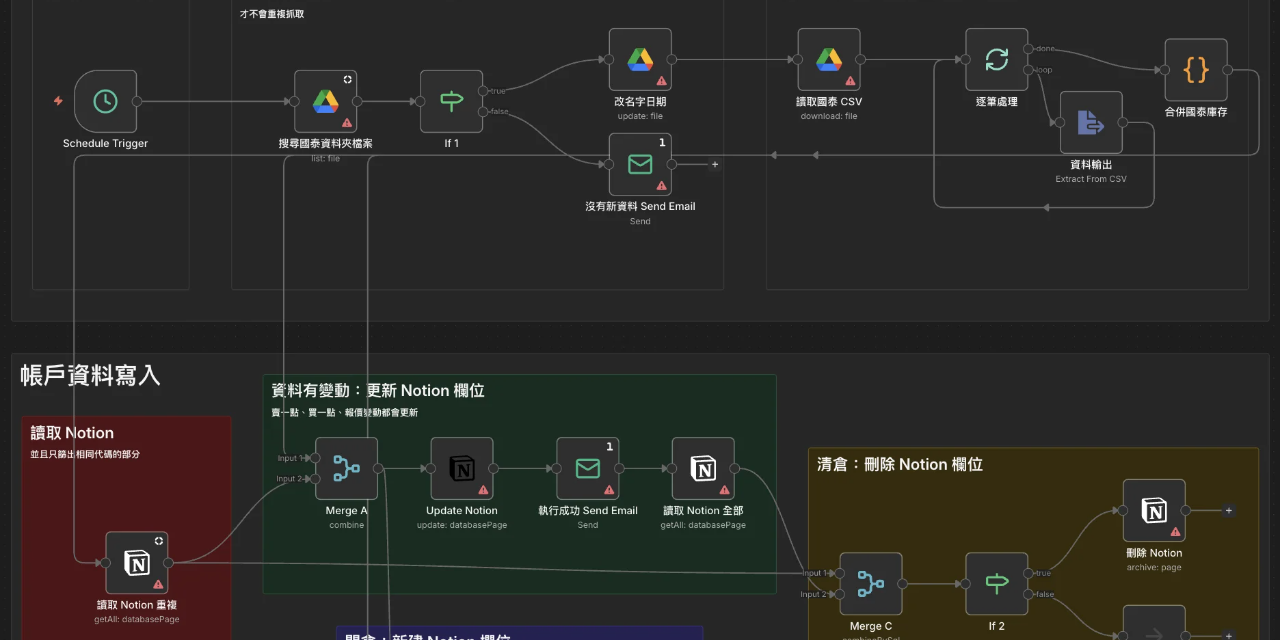Click warning icon on Update Notion node
Image resolution: width=1280 pixels, height=640 pixels.
(x=484, y=490)
